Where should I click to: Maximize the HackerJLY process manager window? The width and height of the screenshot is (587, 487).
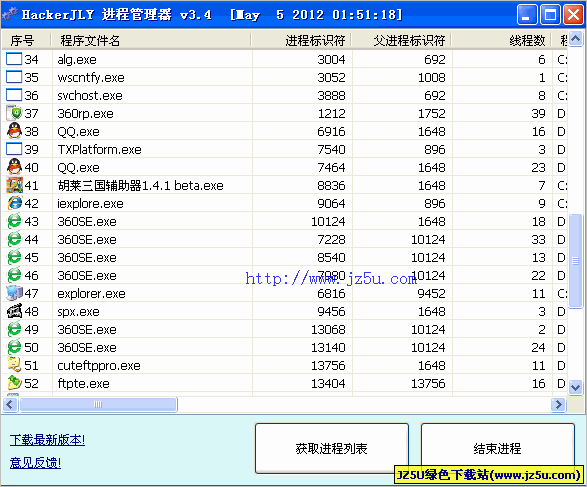(x=550, y=15)
